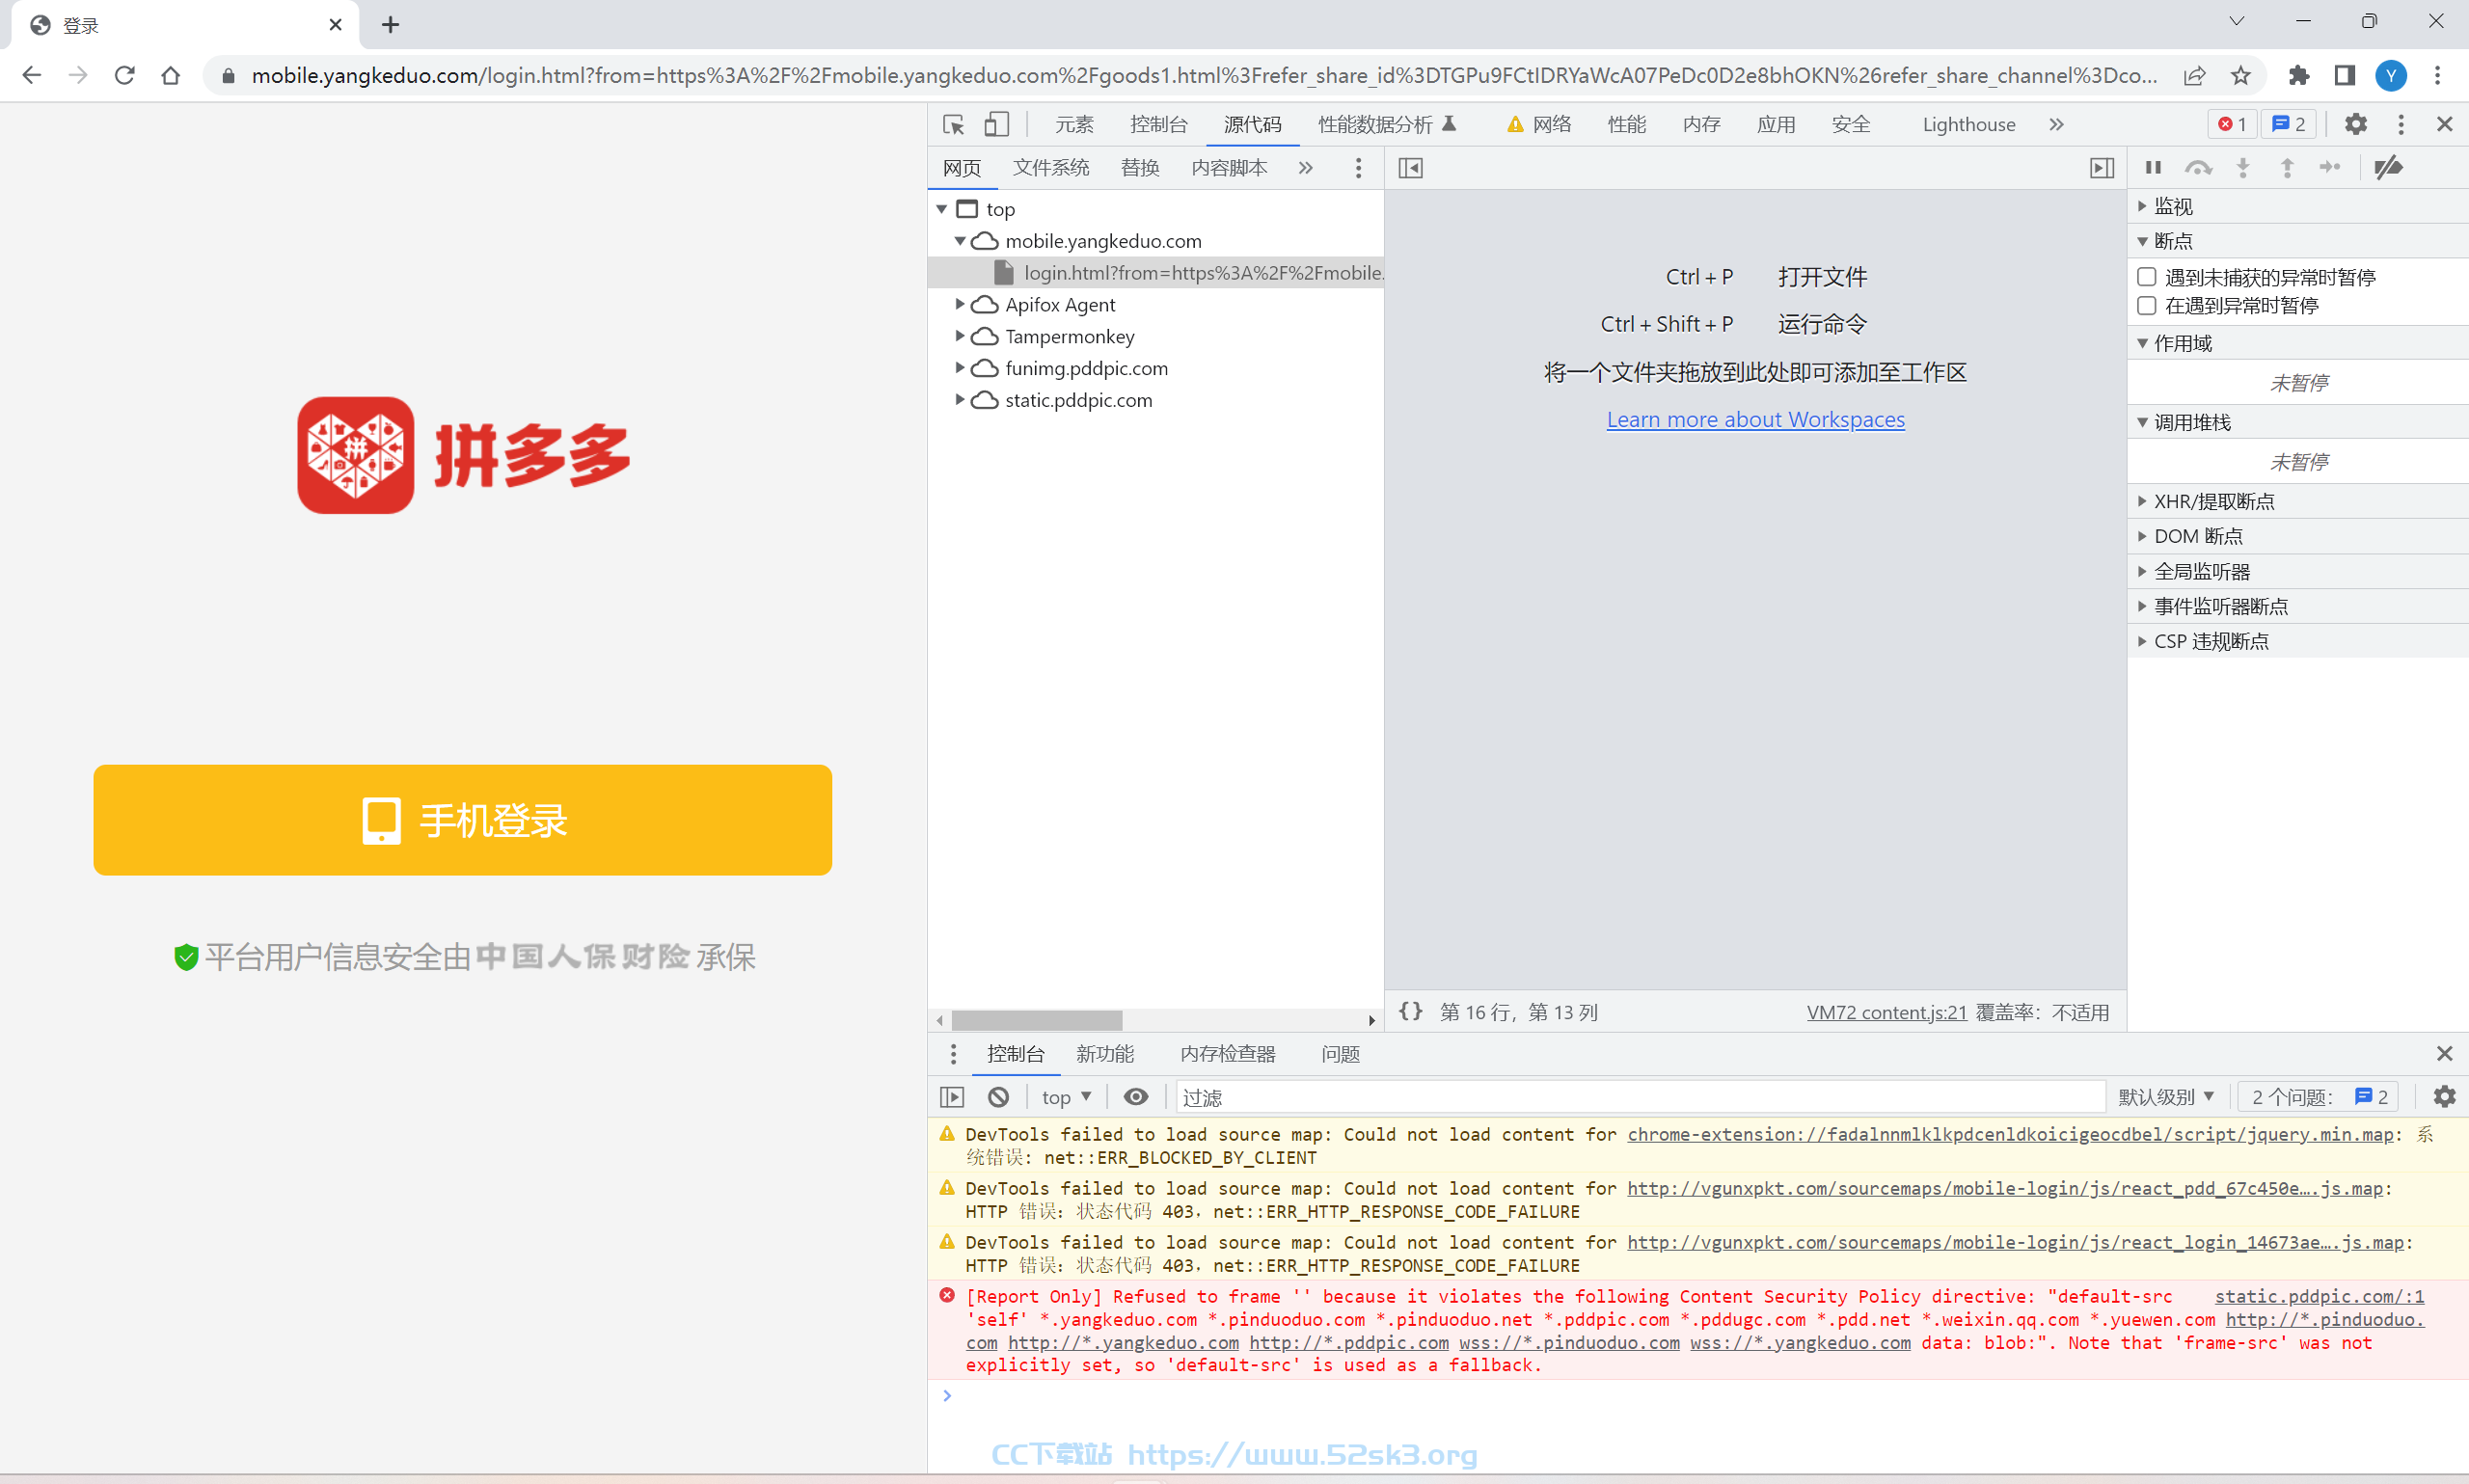Viewport: 2469px width, 1484px height.
Task: Switch to Lighthouse tab
Action: (1968, 124)
